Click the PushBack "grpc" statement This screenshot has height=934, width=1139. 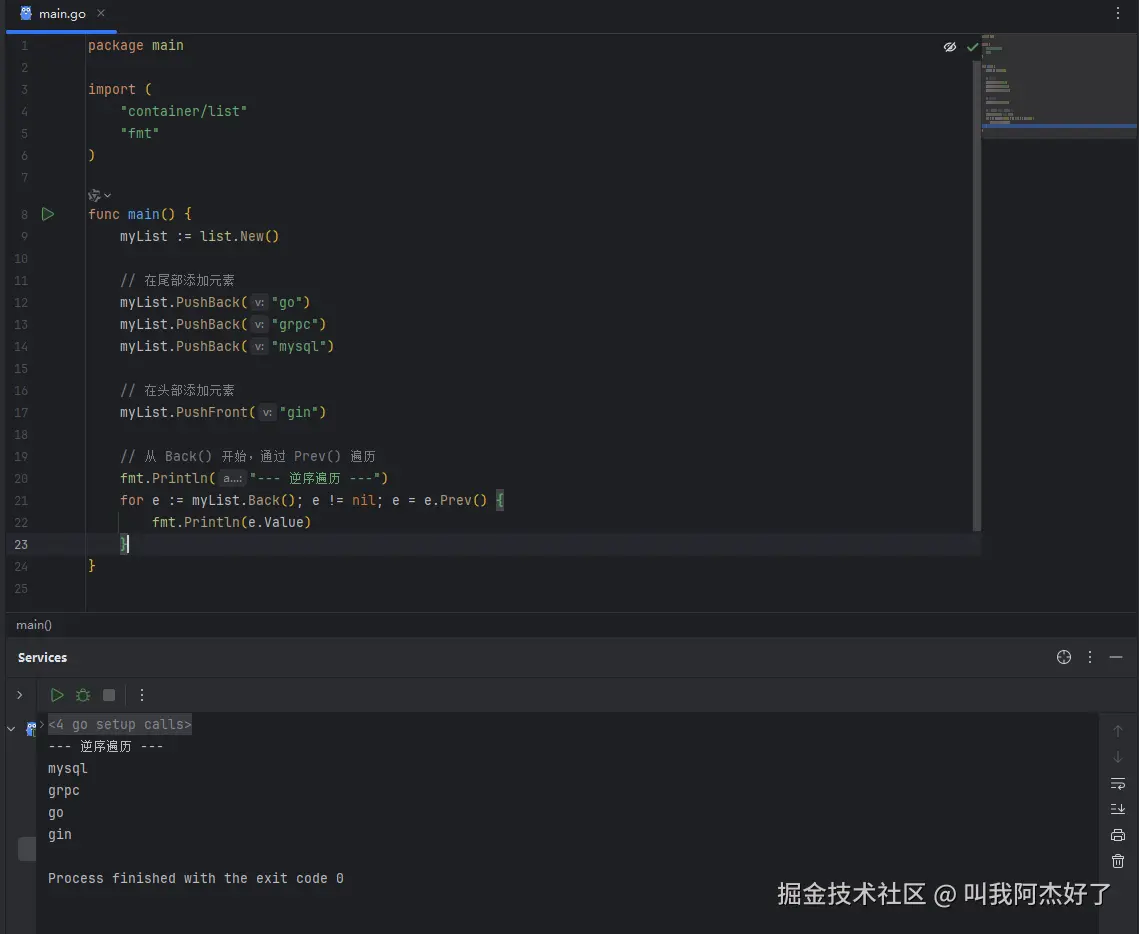click(223, 324)
